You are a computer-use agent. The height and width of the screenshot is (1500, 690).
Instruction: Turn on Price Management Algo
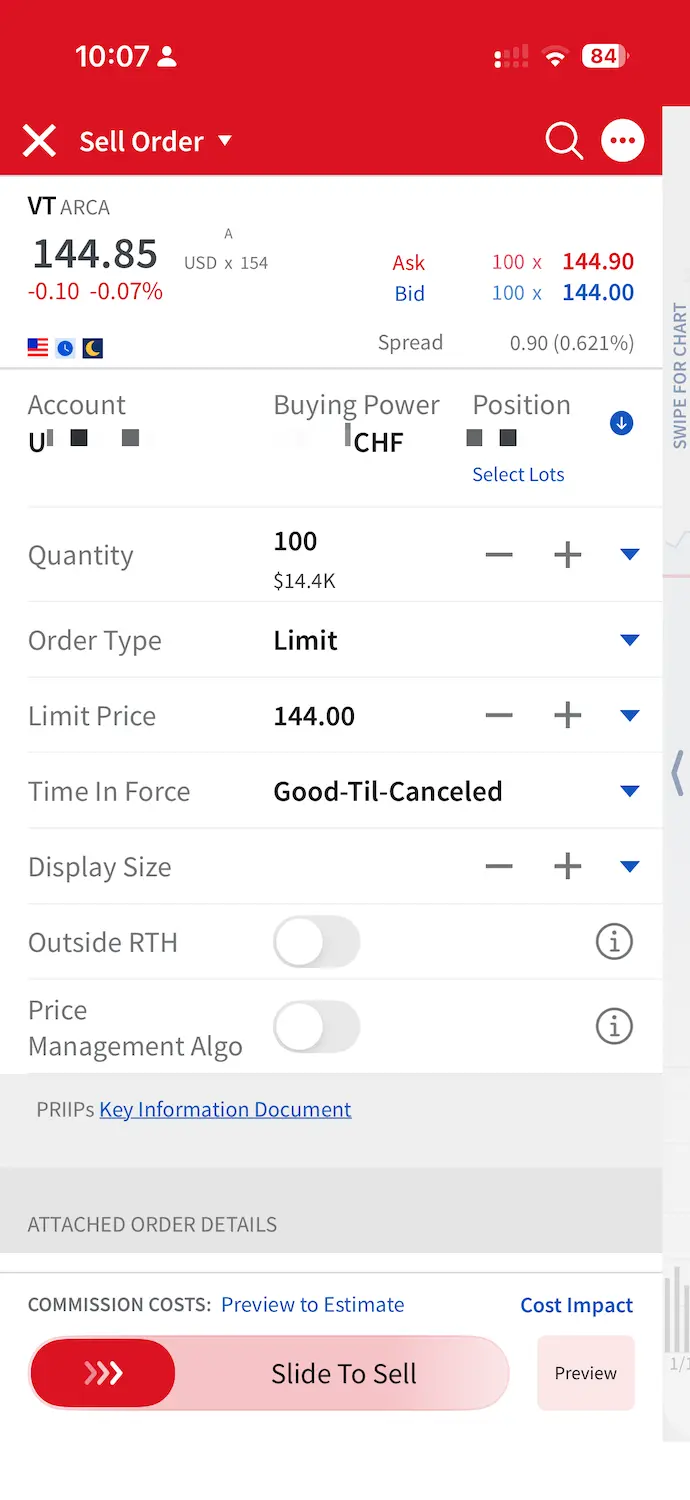coord(317,1026)
